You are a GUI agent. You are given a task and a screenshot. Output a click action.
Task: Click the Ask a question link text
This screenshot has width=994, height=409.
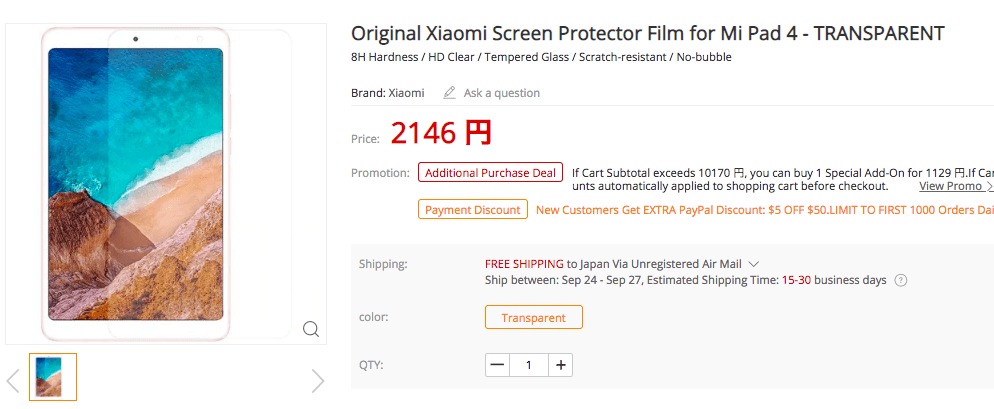pos(501,93)
